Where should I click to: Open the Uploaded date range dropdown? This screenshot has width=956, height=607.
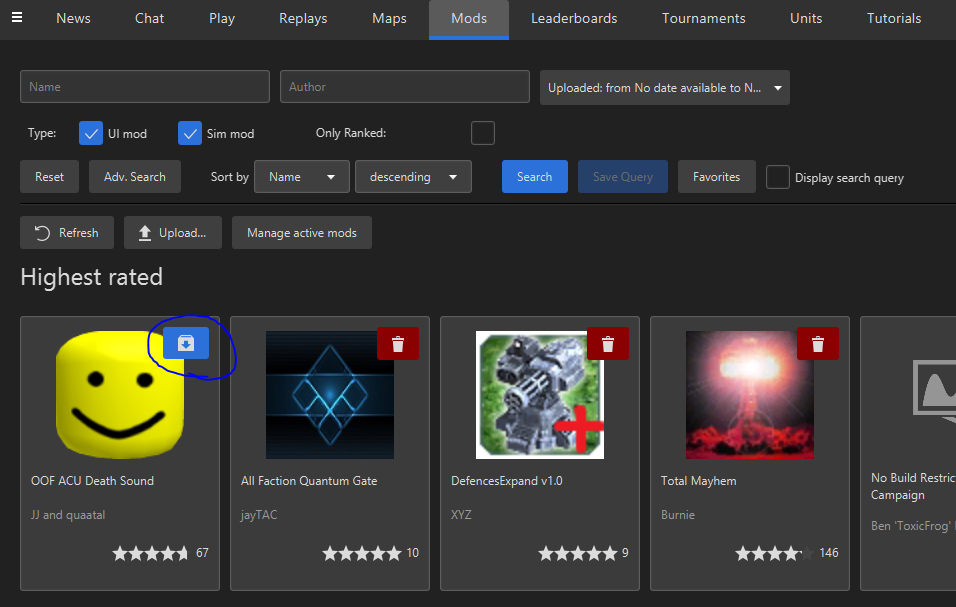click(665, 88)
